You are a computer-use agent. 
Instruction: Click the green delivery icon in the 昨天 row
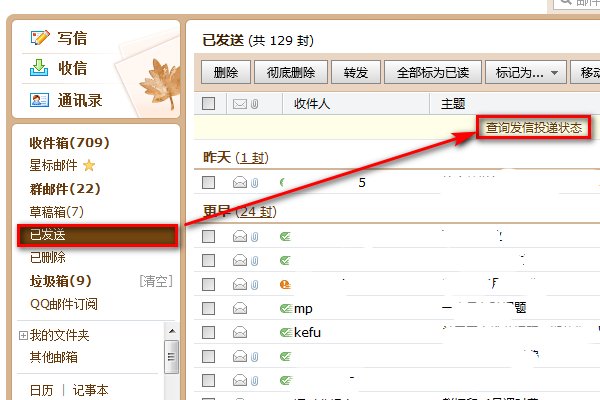pyautogui.click(x=282, y=182)
